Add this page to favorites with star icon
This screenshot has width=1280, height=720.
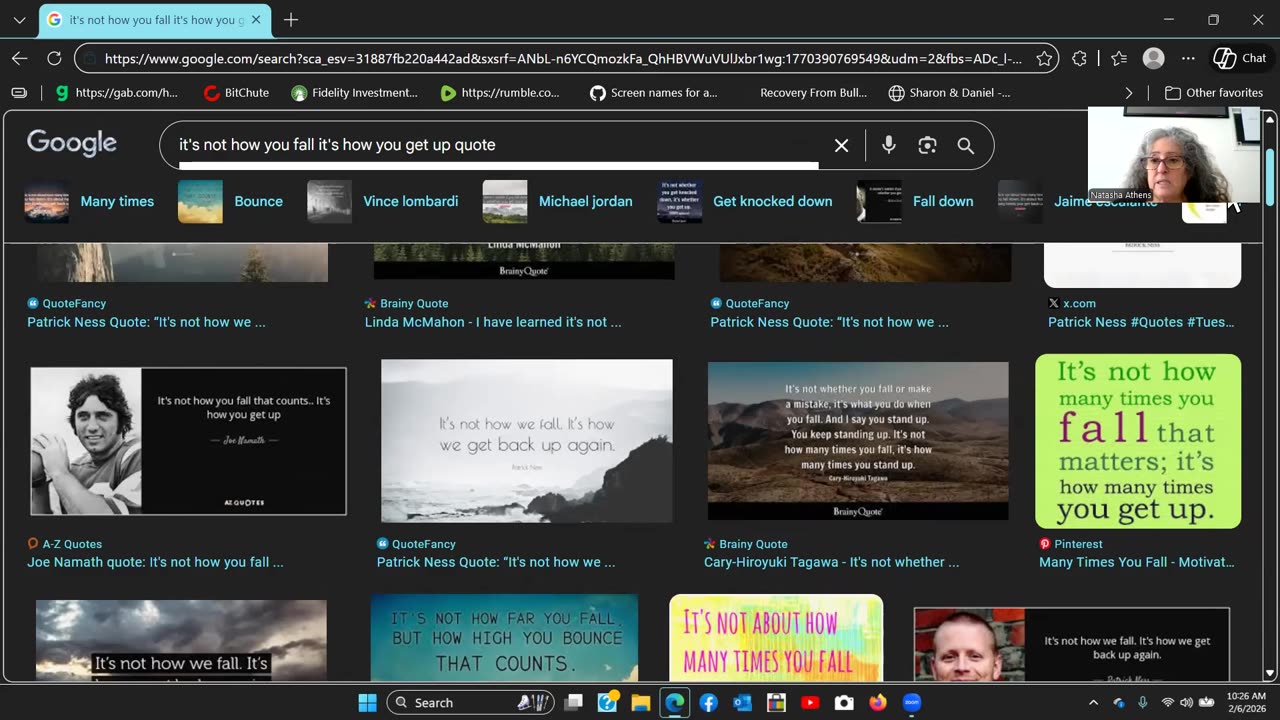tap(1044, 58)
